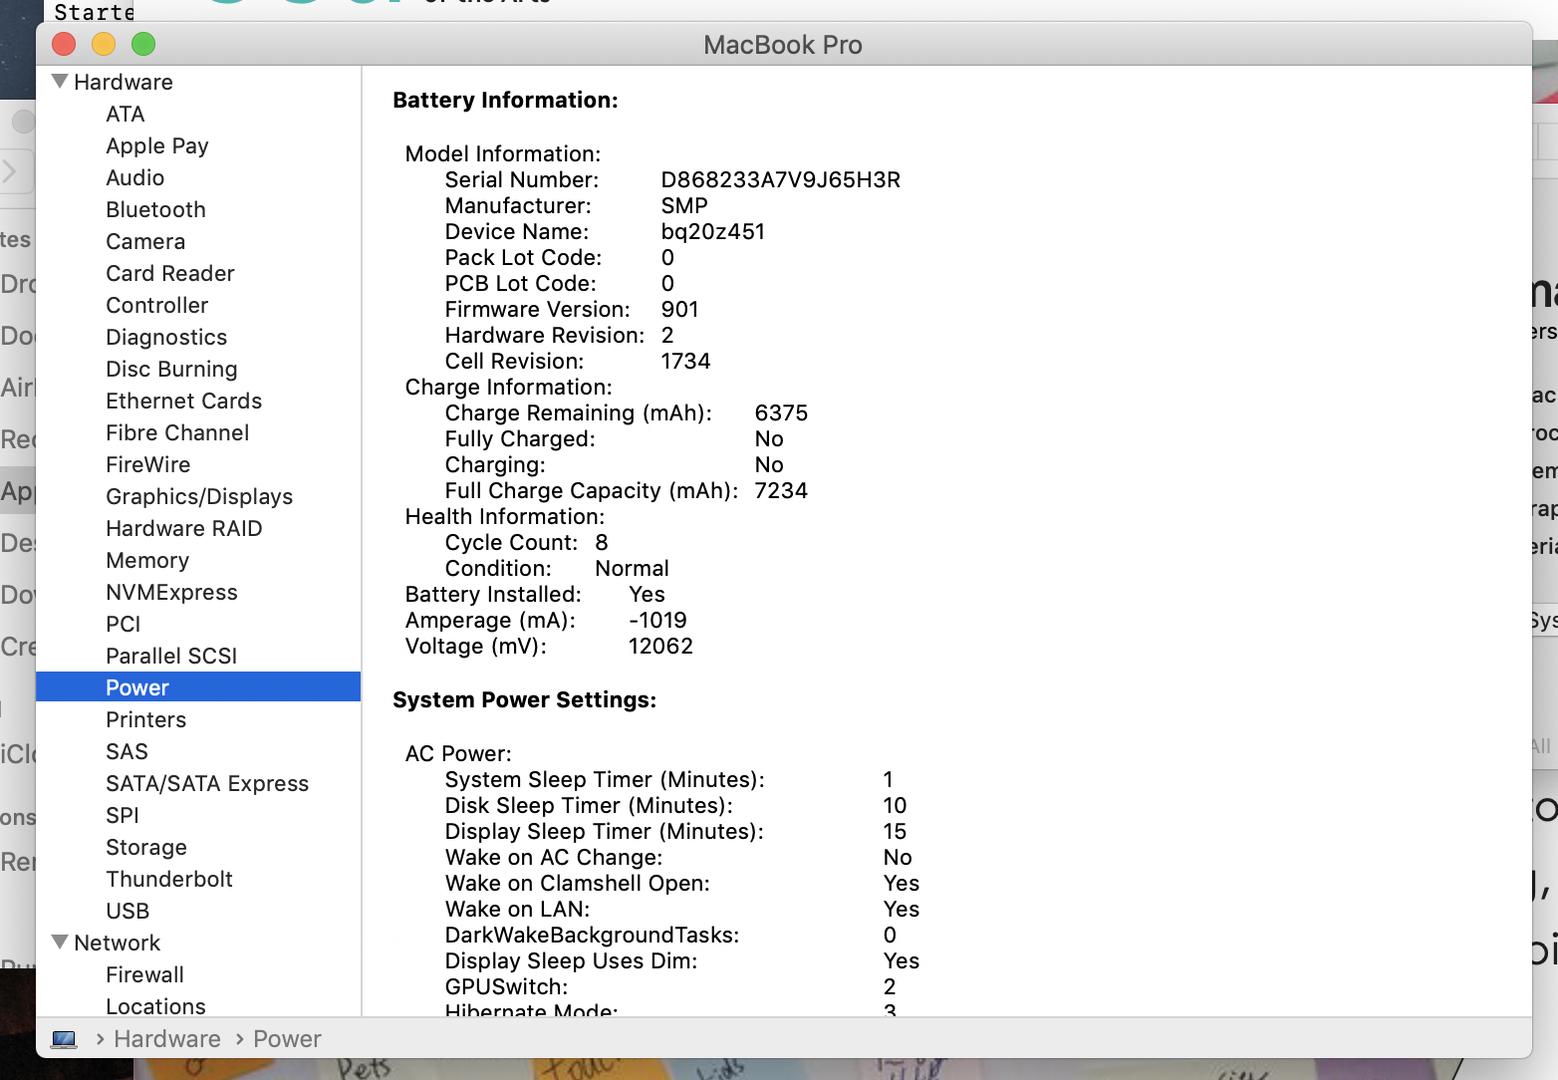Open the USB section

point(128,912)
